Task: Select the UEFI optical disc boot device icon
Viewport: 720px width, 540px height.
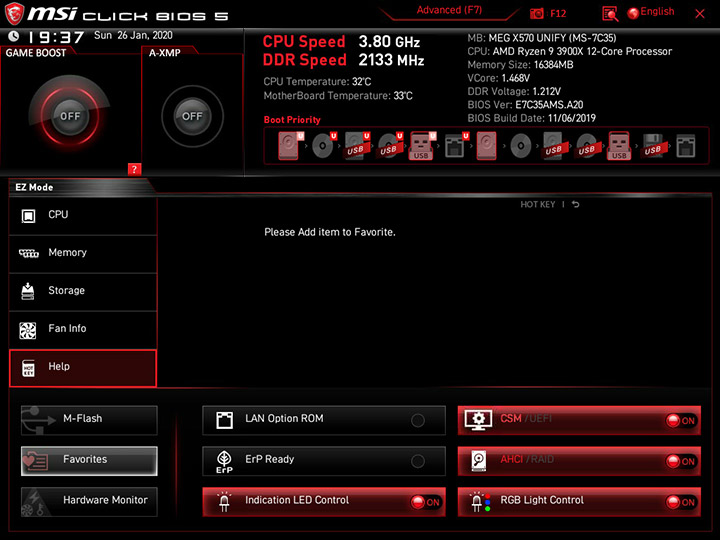Action: click(323, 146)
